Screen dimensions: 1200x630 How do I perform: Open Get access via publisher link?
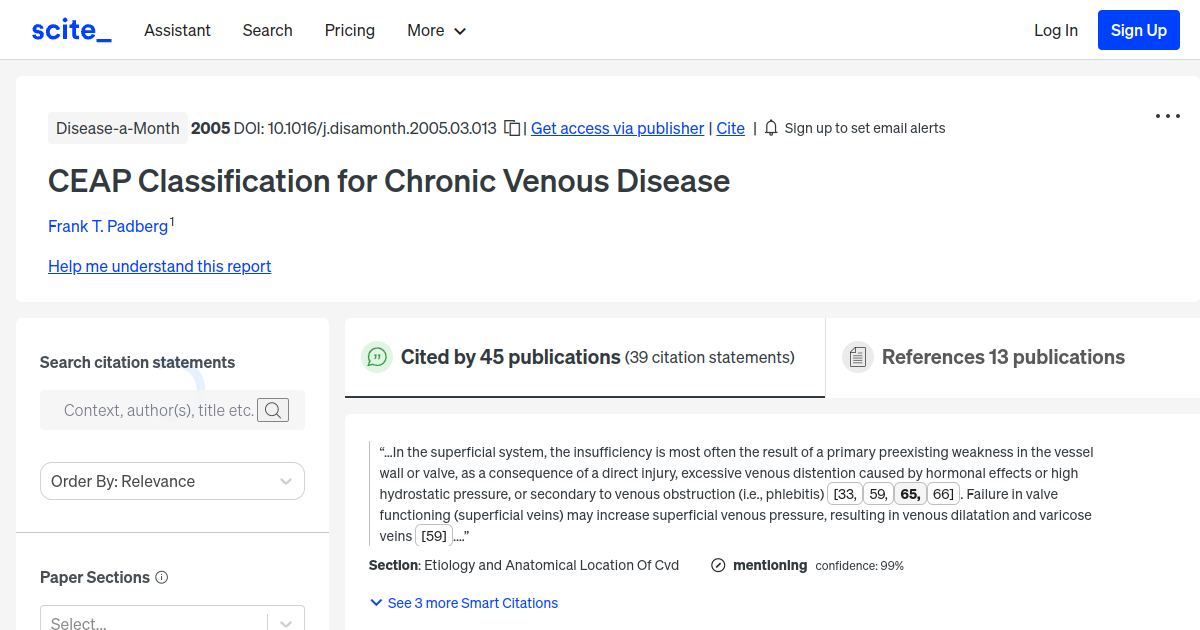point(617,128)
